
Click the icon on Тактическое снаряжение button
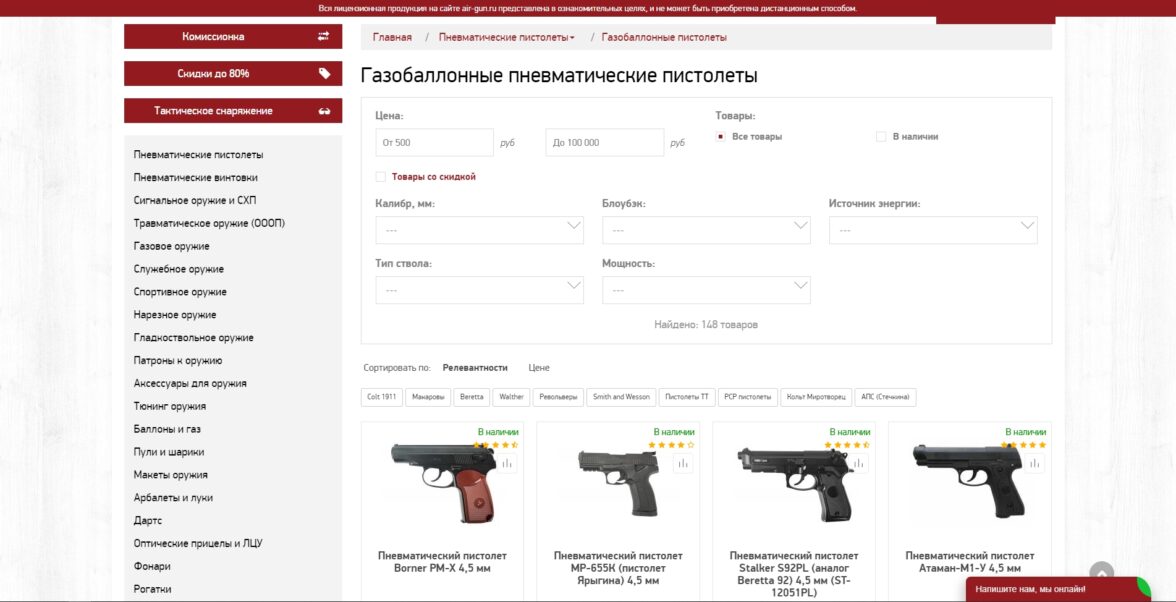(x=324, y=111)
